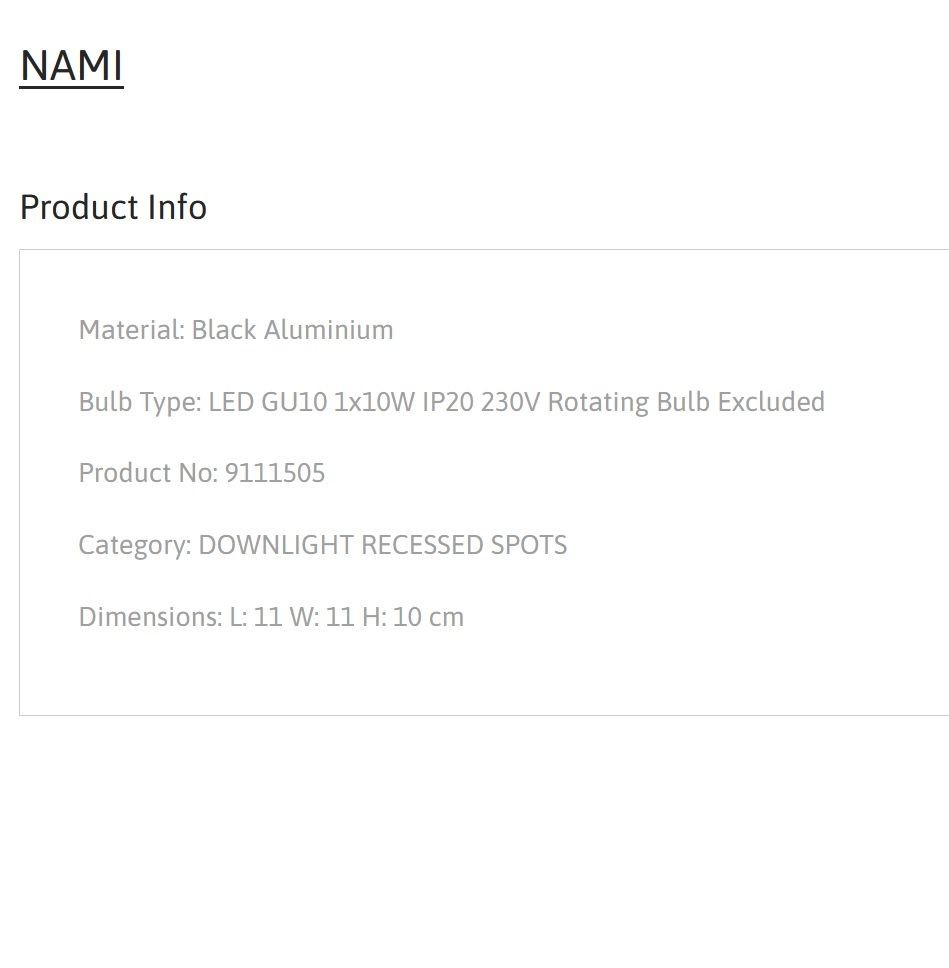The height and width of the screenshot is (968, 949).
Task: Click the word RECESSED in Category line
Action: [422, 545]
